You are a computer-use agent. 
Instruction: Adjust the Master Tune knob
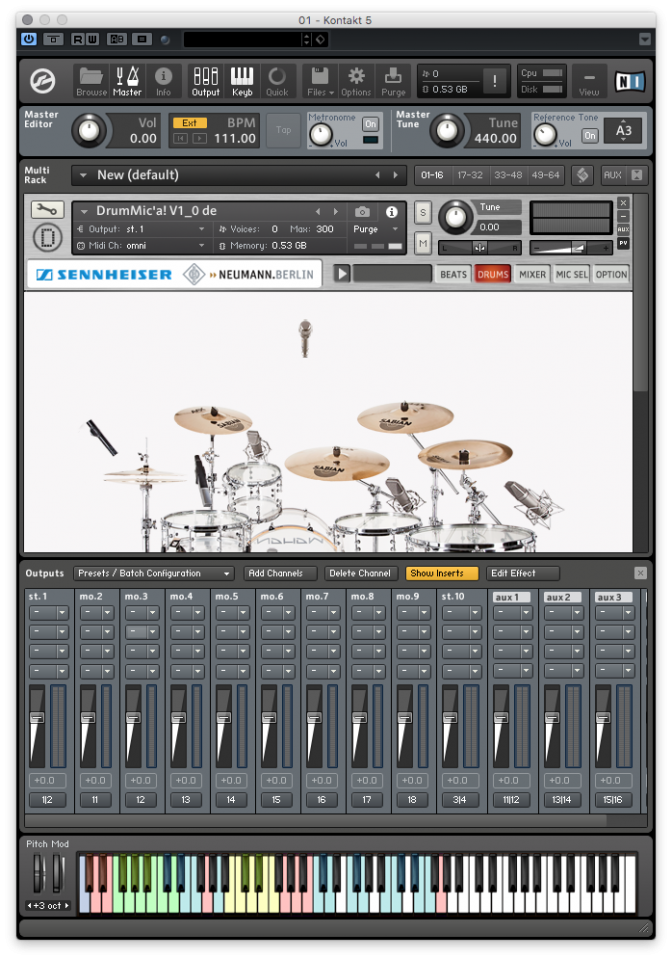click(x=447, y=130)
